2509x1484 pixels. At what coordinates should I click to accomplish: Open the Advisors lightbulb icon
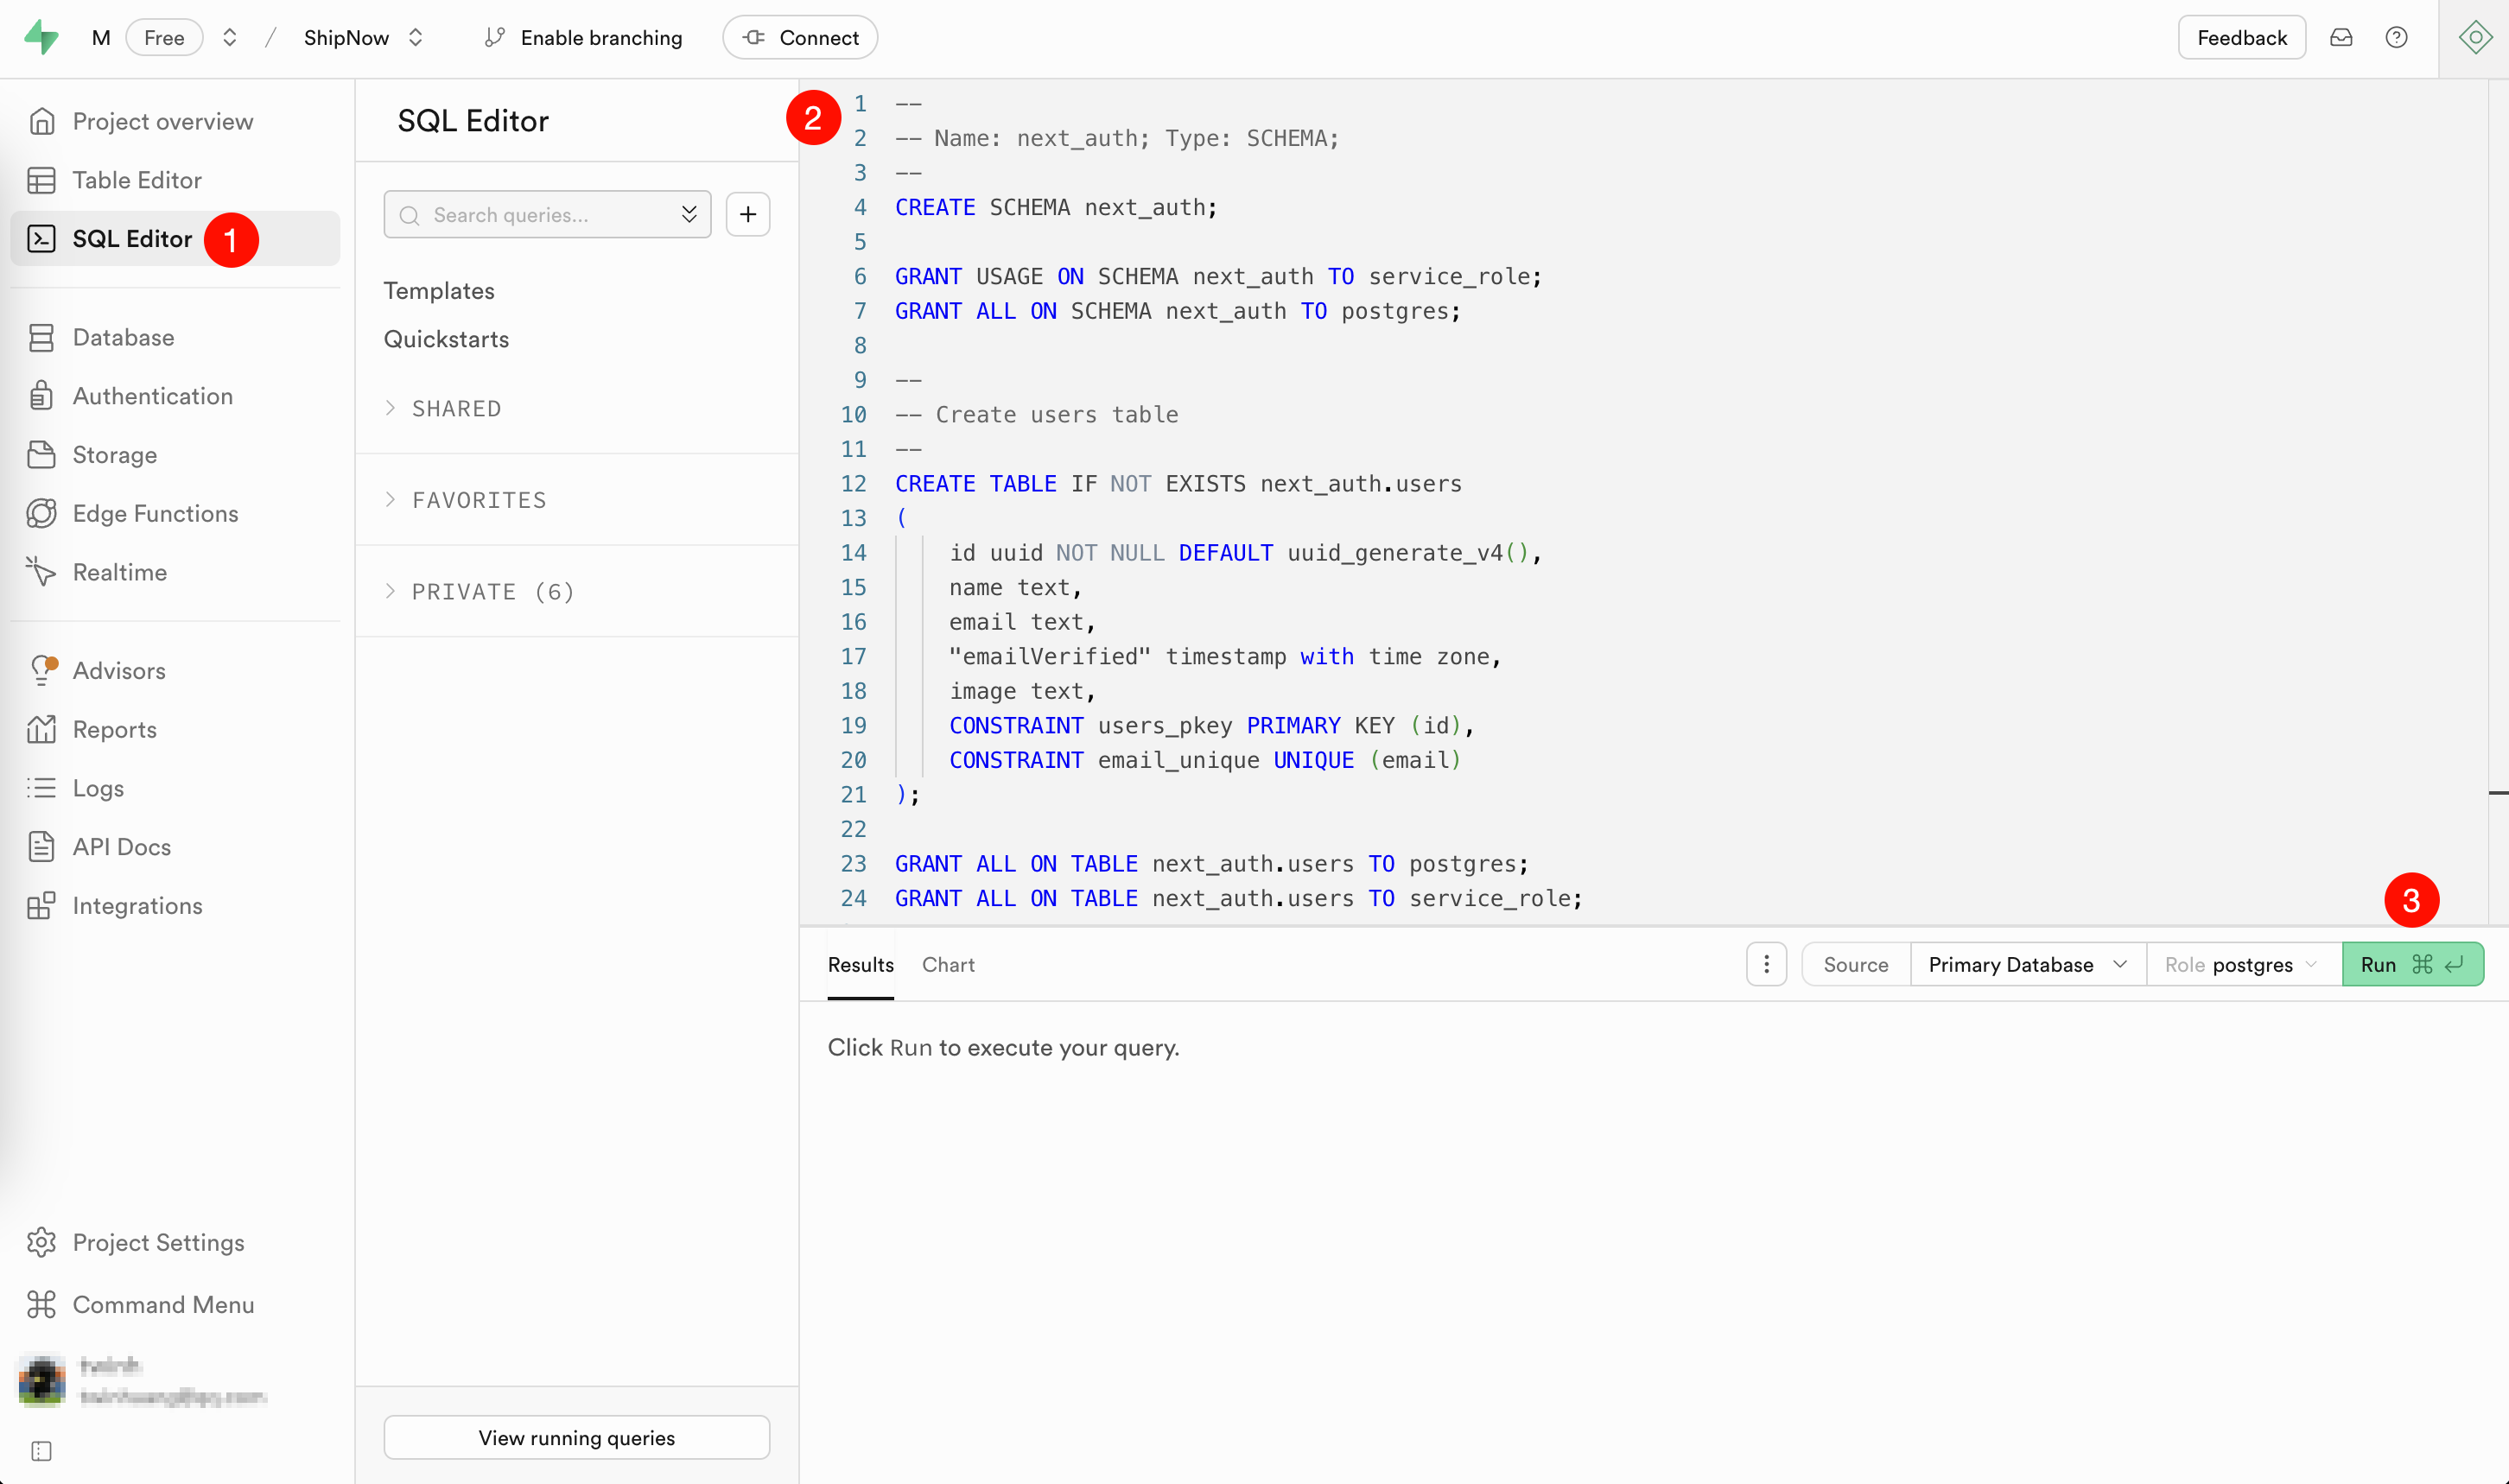(x=41, y=670)
